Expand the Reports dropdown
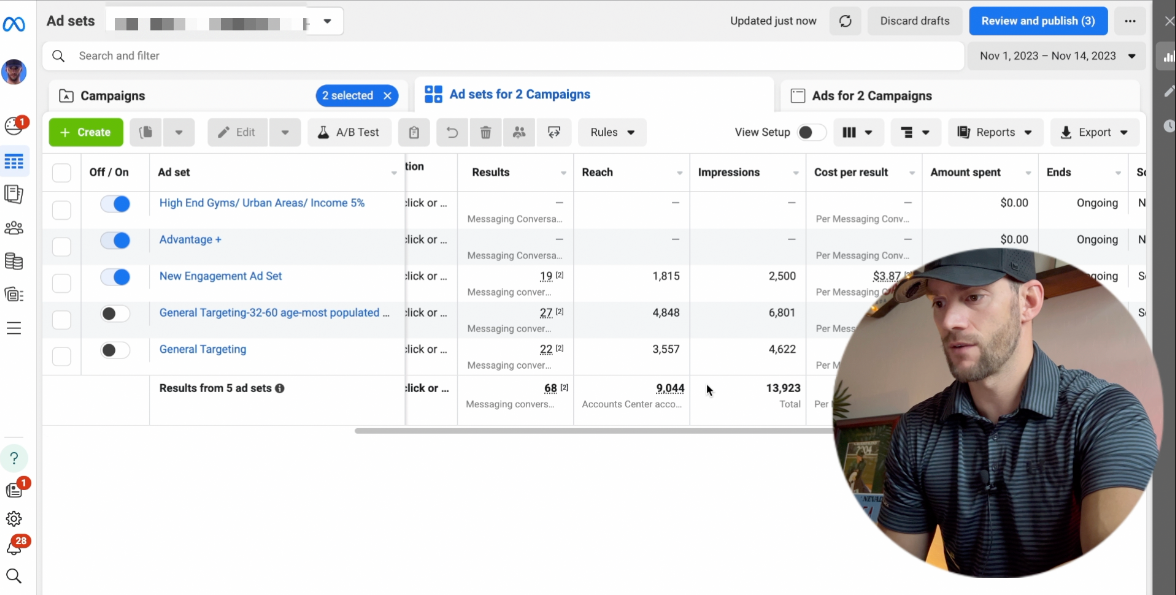The image size is (1176, 595). [995, 132]
